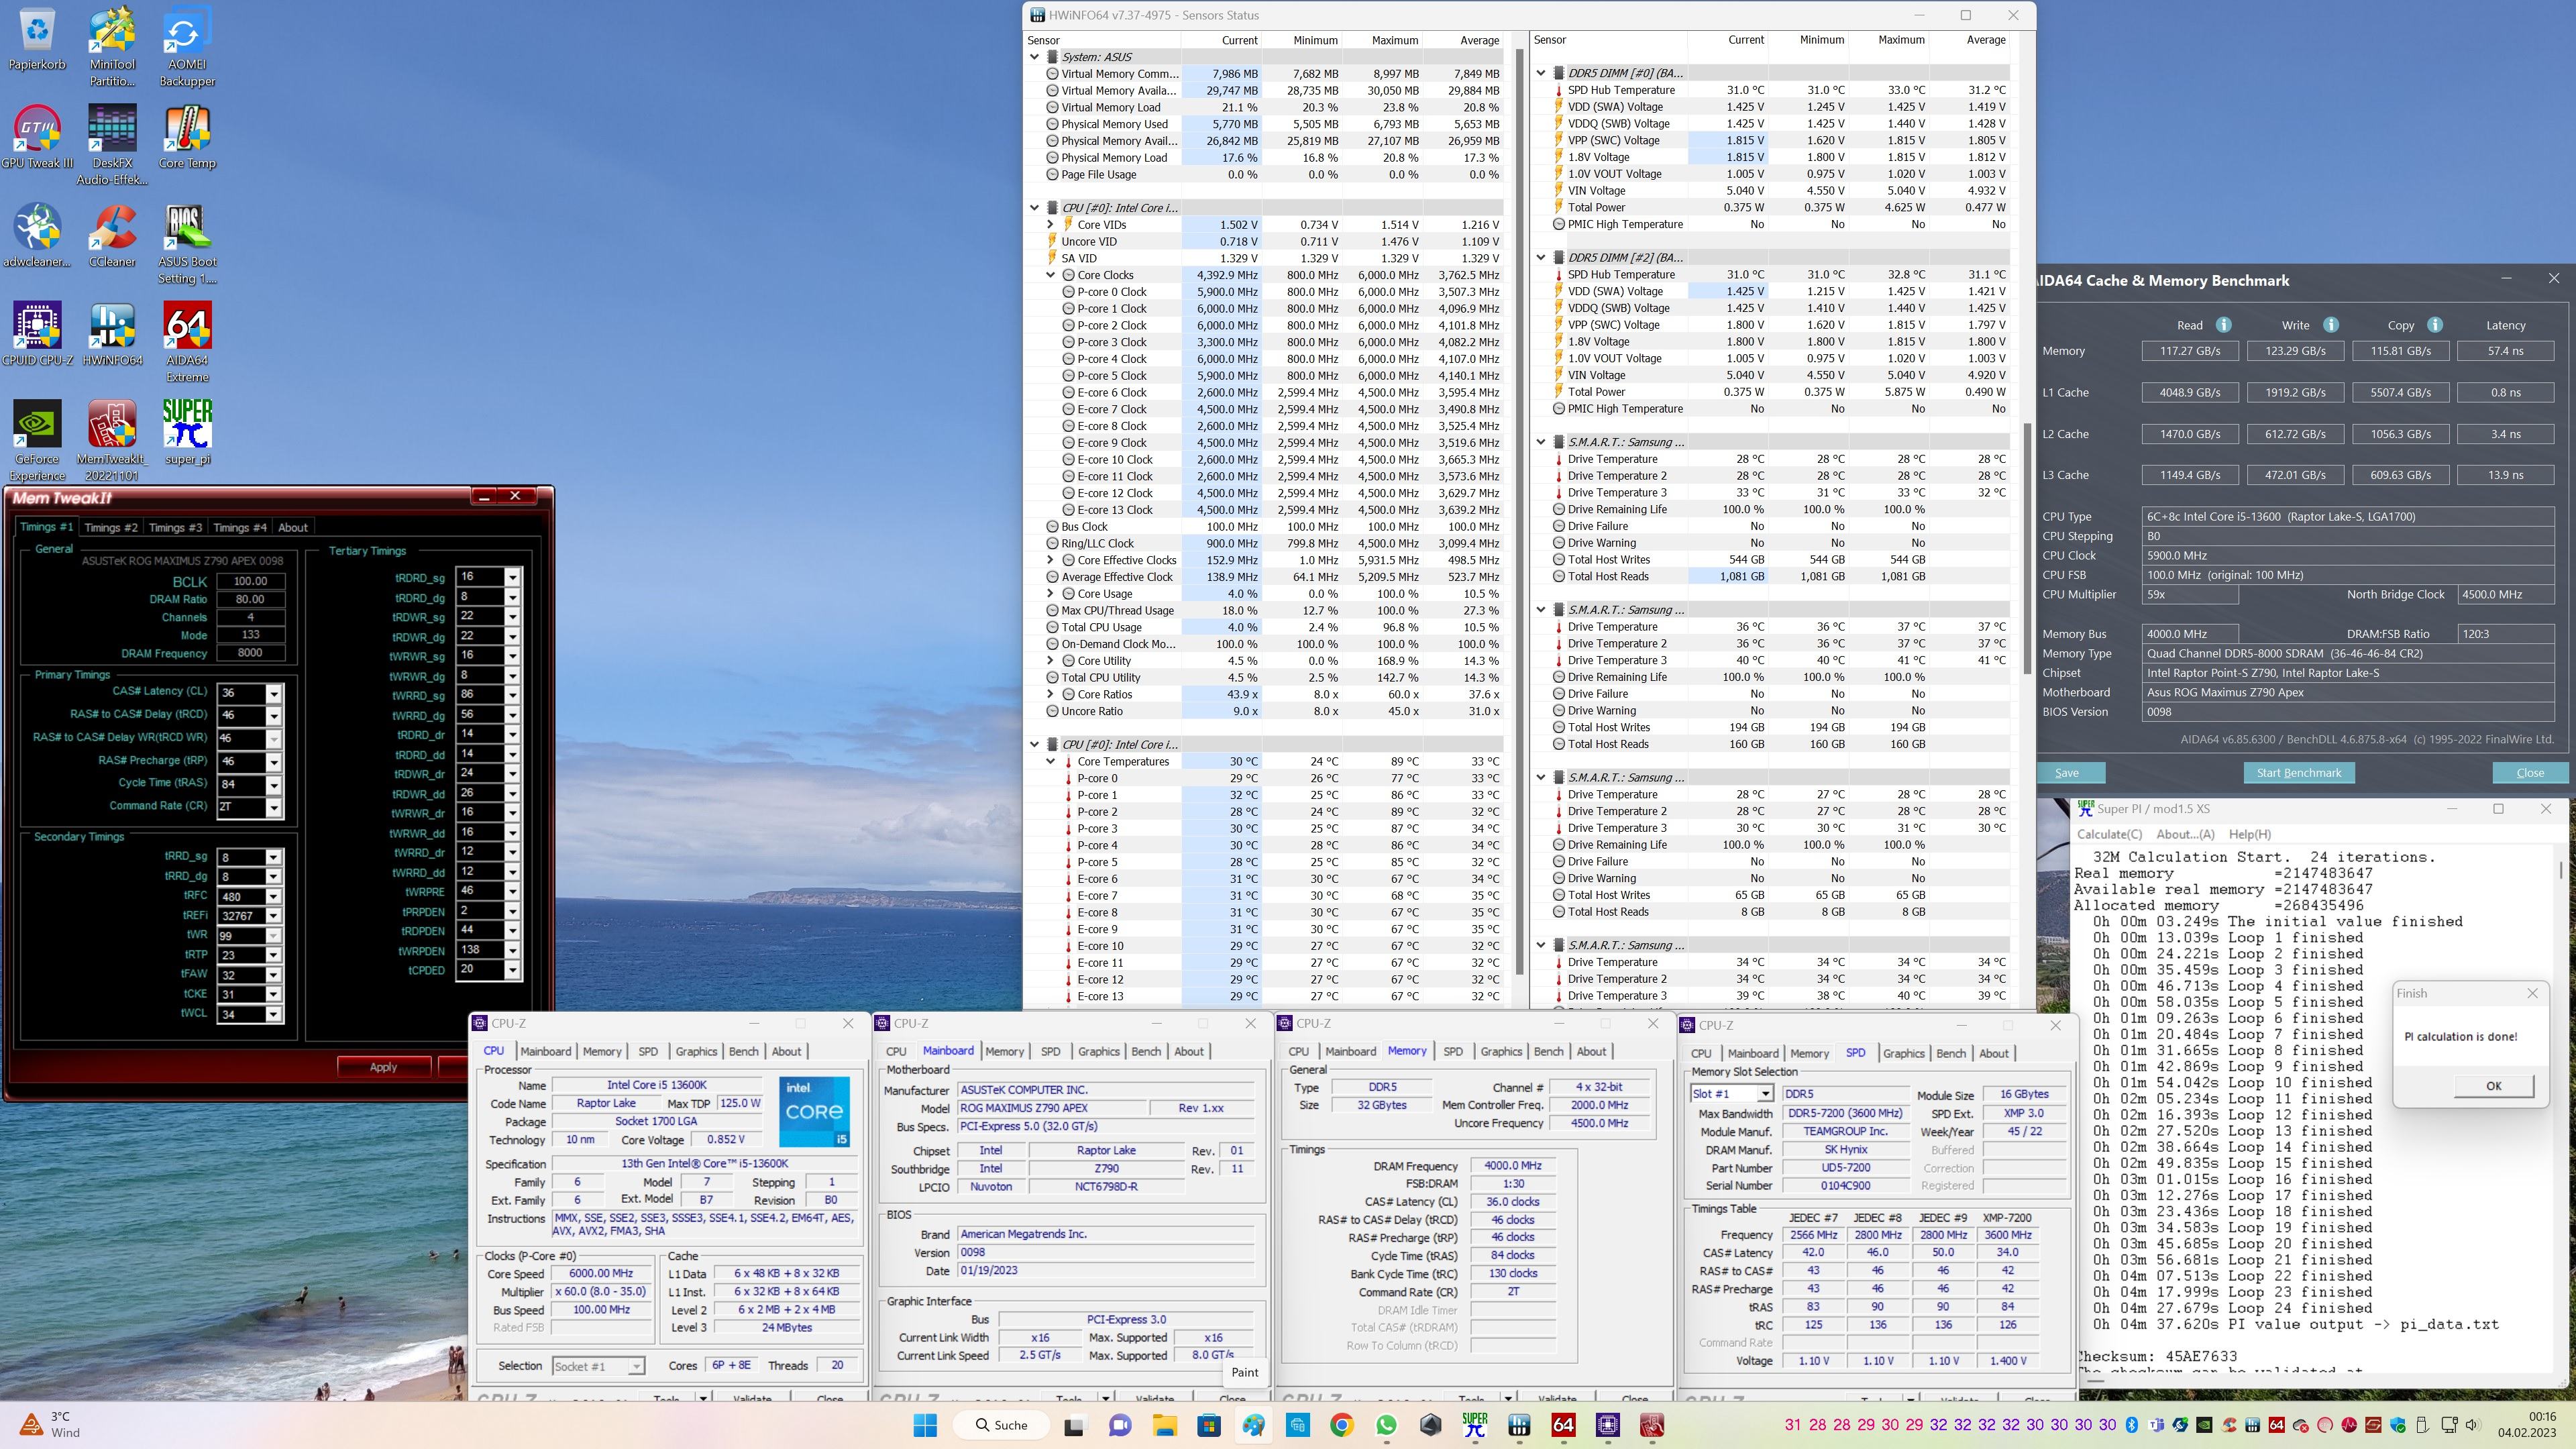The height and width of the screenshot is (1449, 2576).
Task: Open the Bench tab in first CPU-Z window
Action: [x=743, y=1051]
